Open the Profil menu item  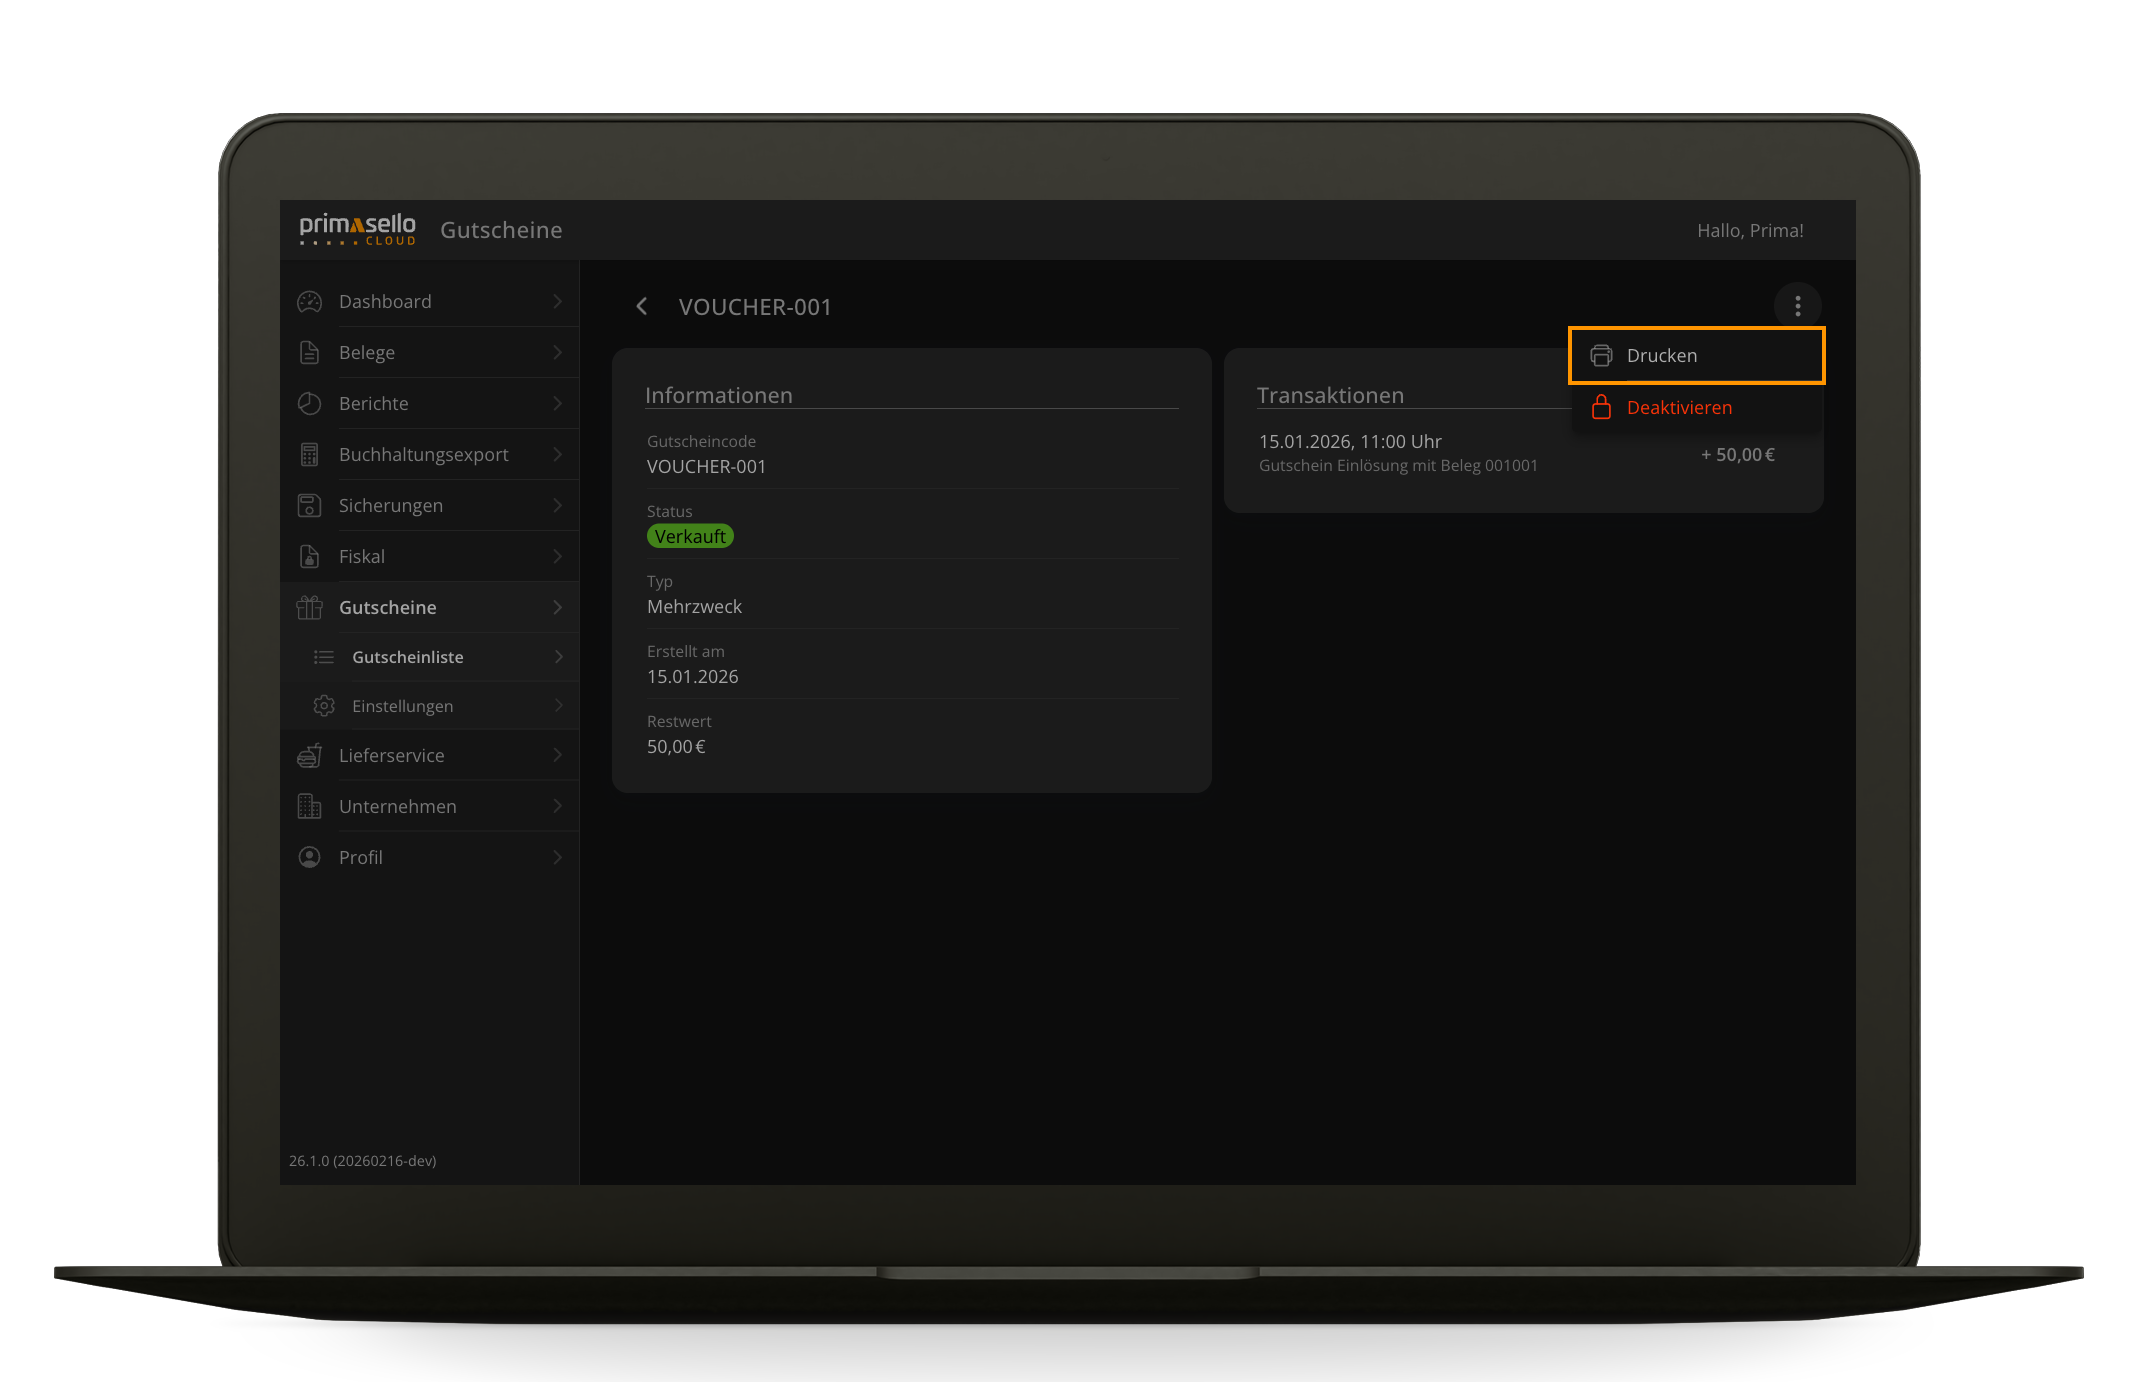coord(430,857)
